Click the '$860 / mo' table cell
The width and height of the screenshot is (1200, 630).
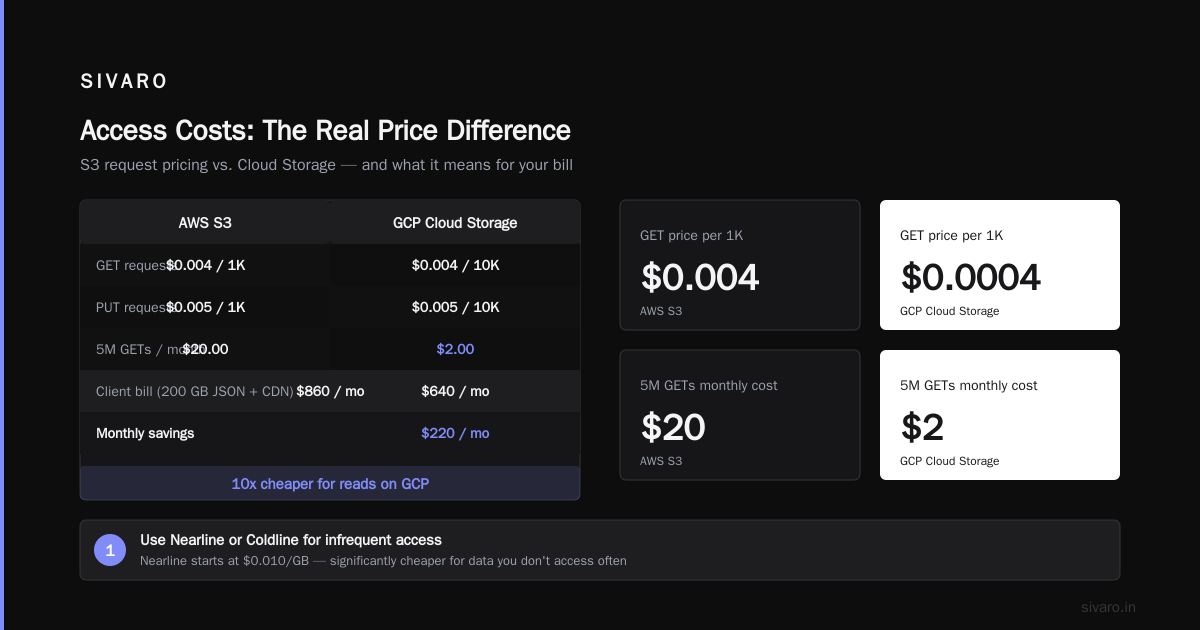(x=330, y=391)
